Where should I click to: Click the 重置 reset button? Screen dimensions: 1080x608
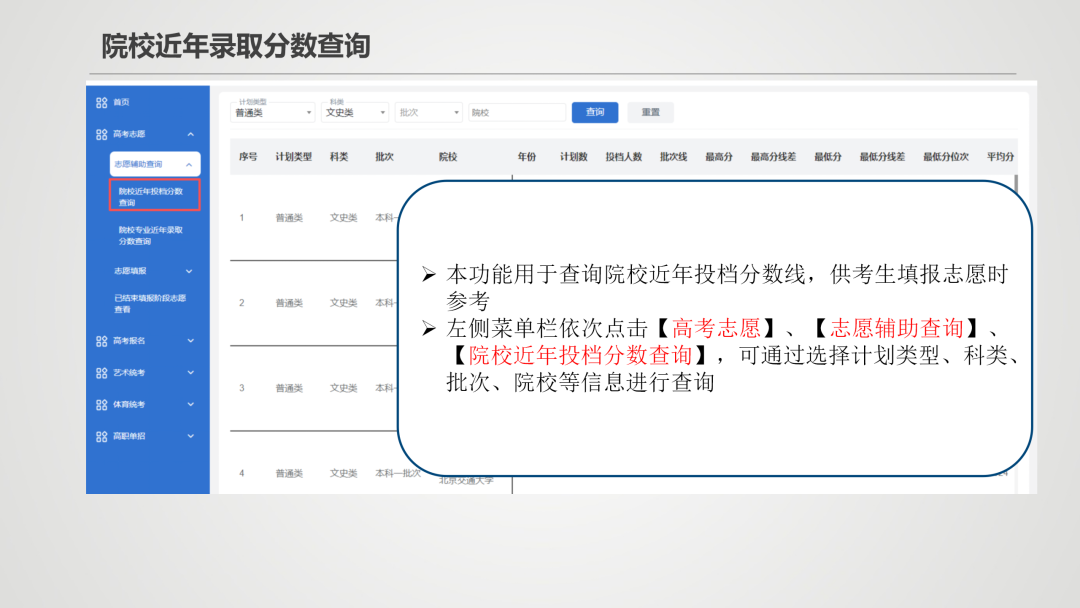tap(650, 112)
